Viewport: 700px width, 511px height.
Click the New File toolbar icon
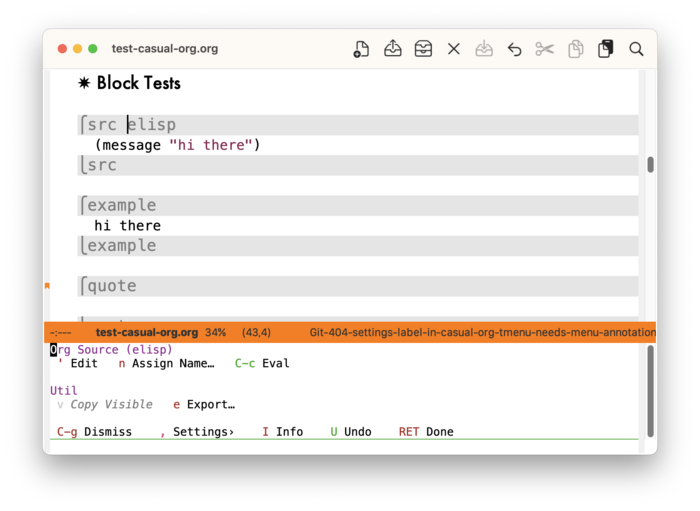361,49
